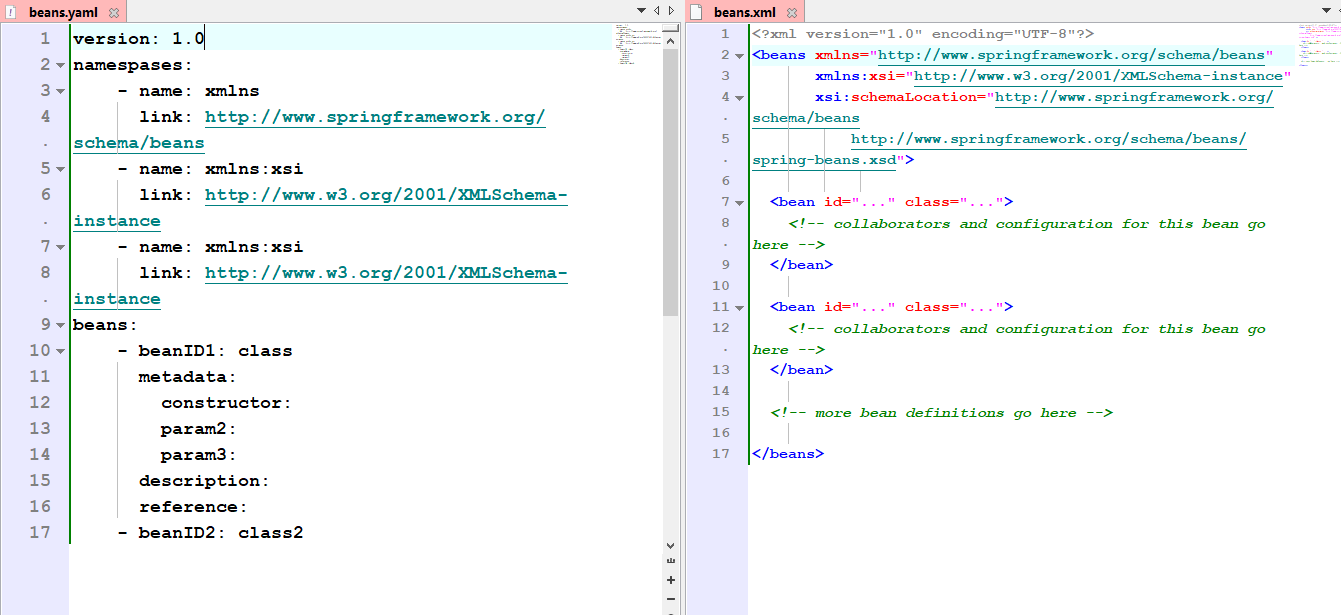Click the split view icon below yaml scrollbar
Image resolution: width=1341 pixels, height=615 pixels.
(671, 562)
